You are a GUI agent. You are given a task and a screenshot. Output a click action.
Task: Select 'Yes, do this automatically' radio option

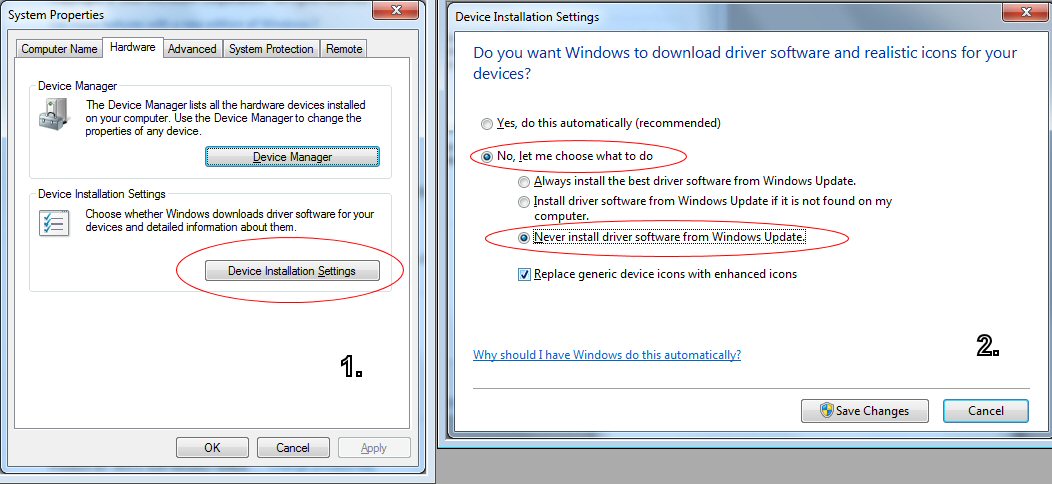click(x=600, y=124)
